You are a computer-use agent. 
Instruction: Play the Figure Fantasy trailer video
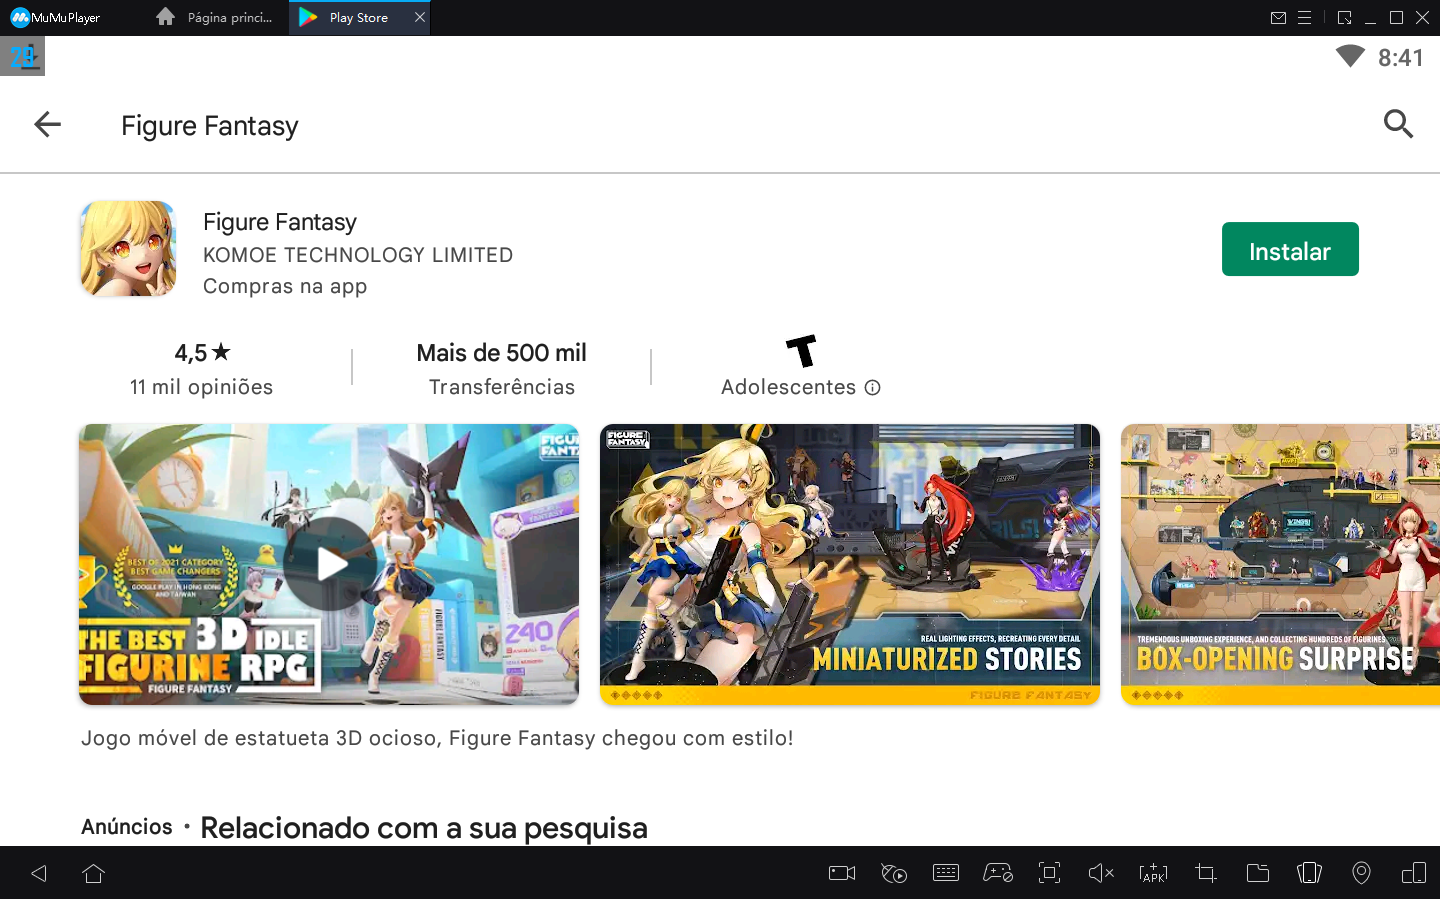[329, 564]
